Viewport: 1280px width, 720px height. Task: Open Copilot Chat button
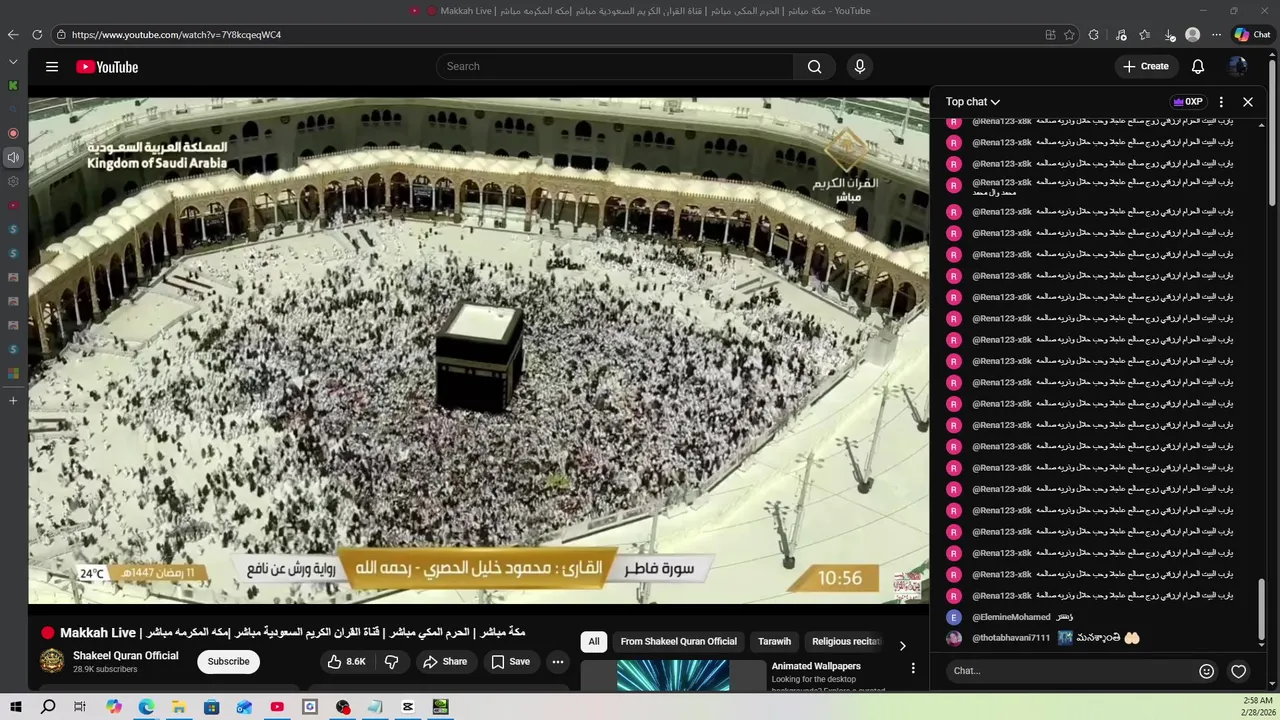click(x=1252, y=34)
